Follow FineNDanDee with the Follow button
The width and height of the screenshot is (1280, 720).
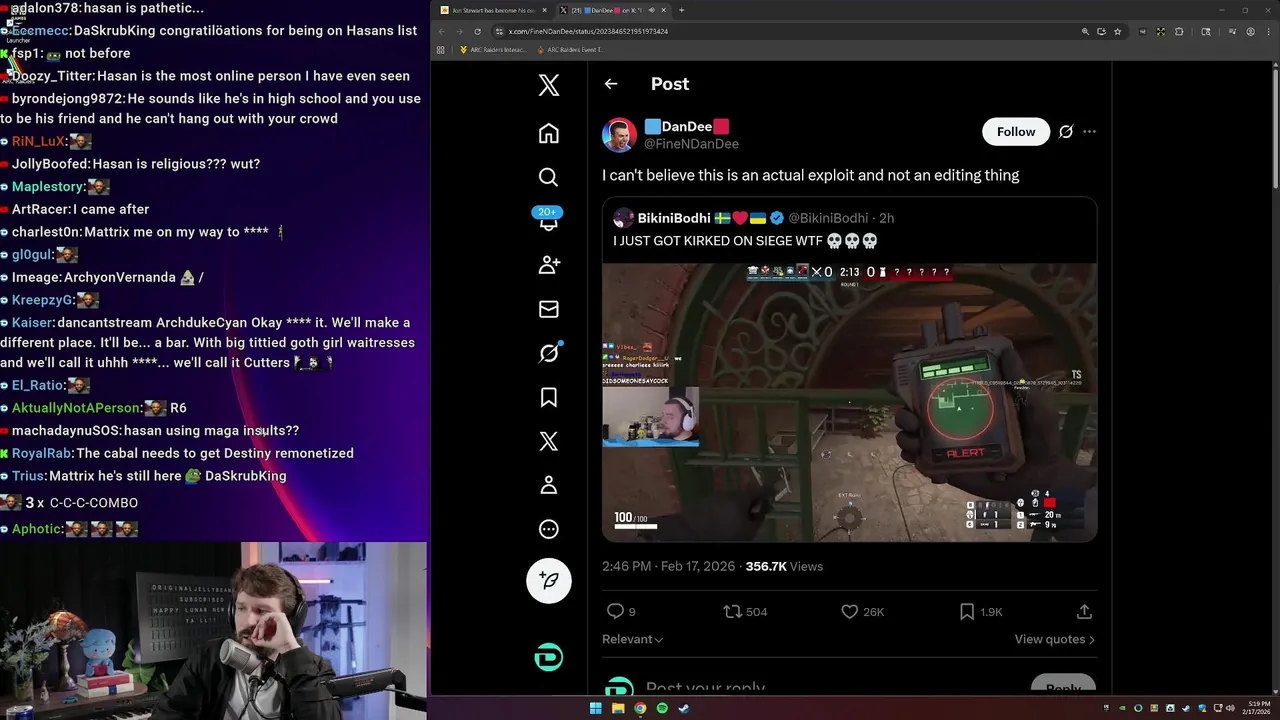[1016, 132]
